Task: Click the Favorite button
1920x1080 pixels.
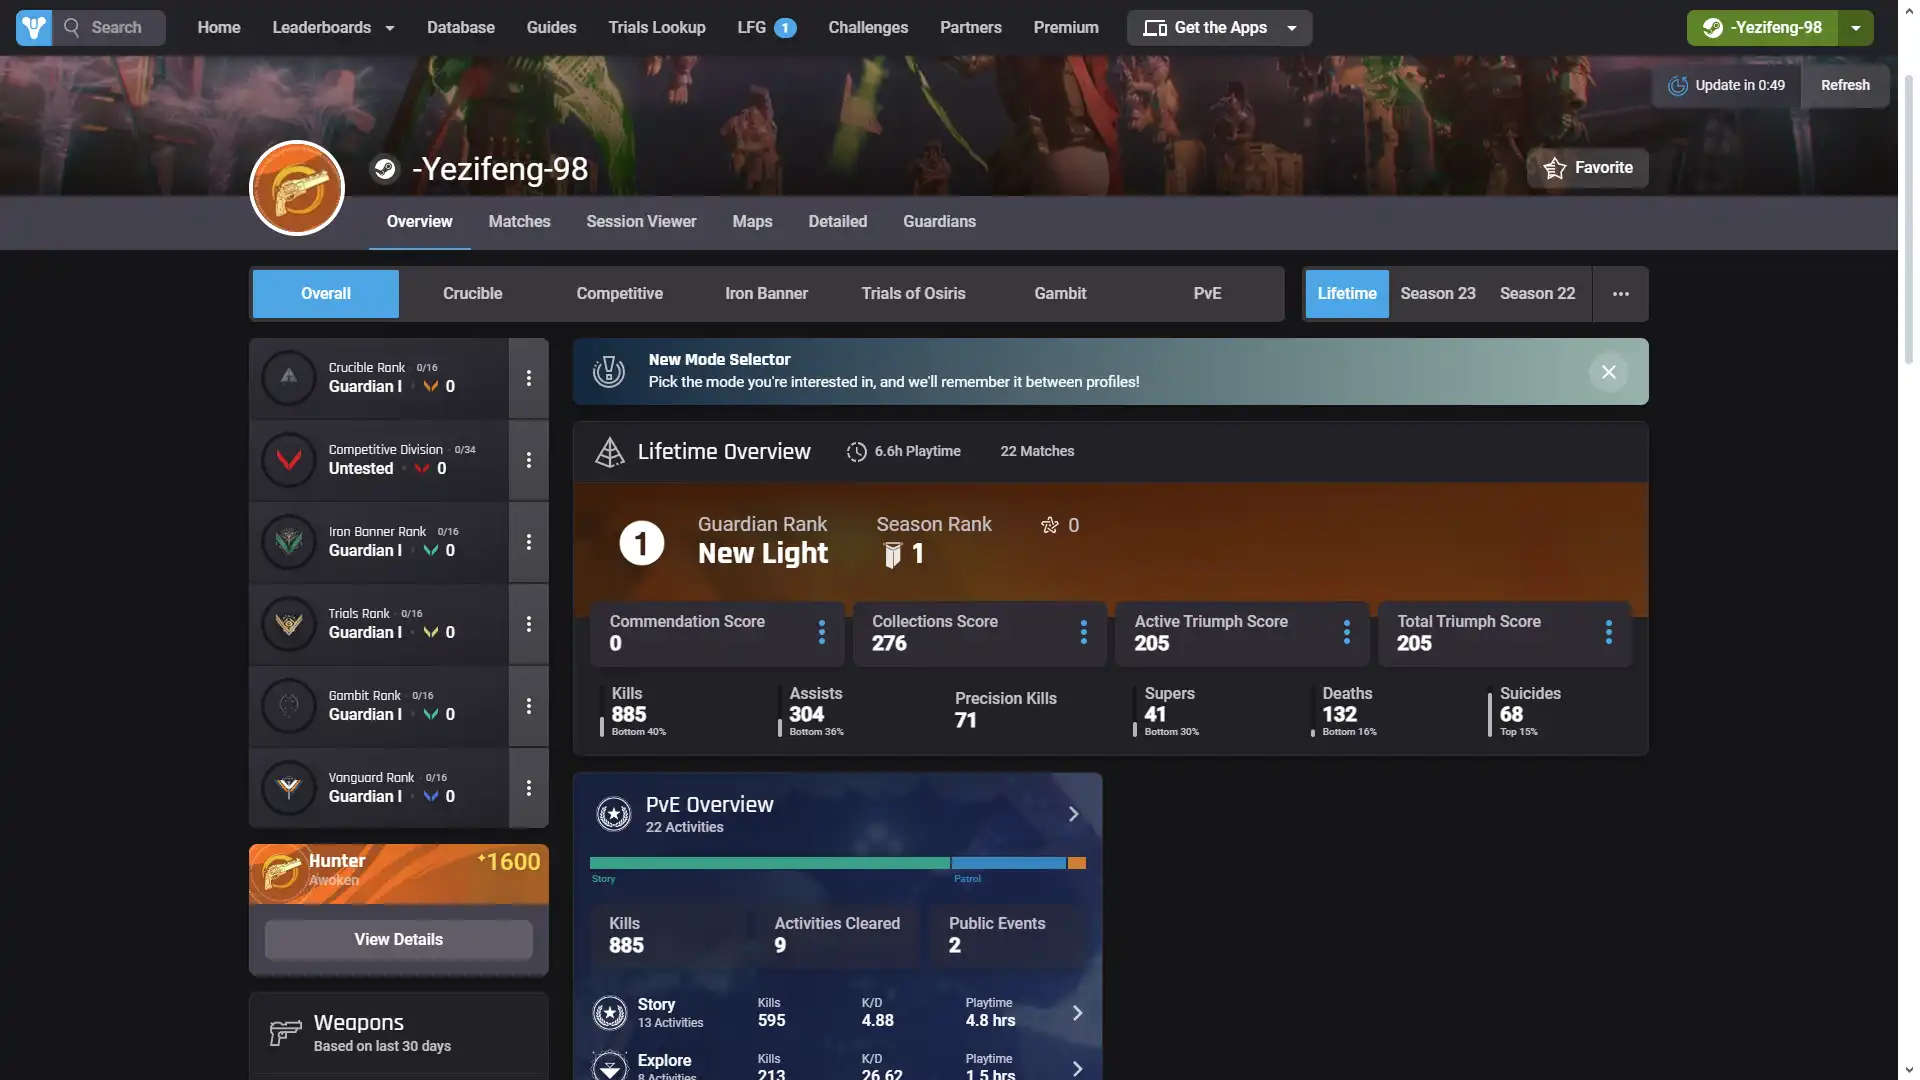Action: click(x=1587, y=168)
